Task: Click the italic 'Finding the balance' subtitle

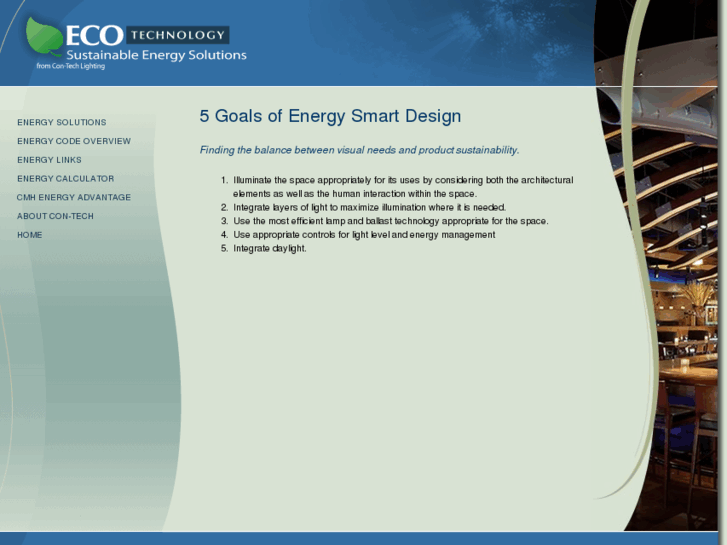Action: point(359,150)
